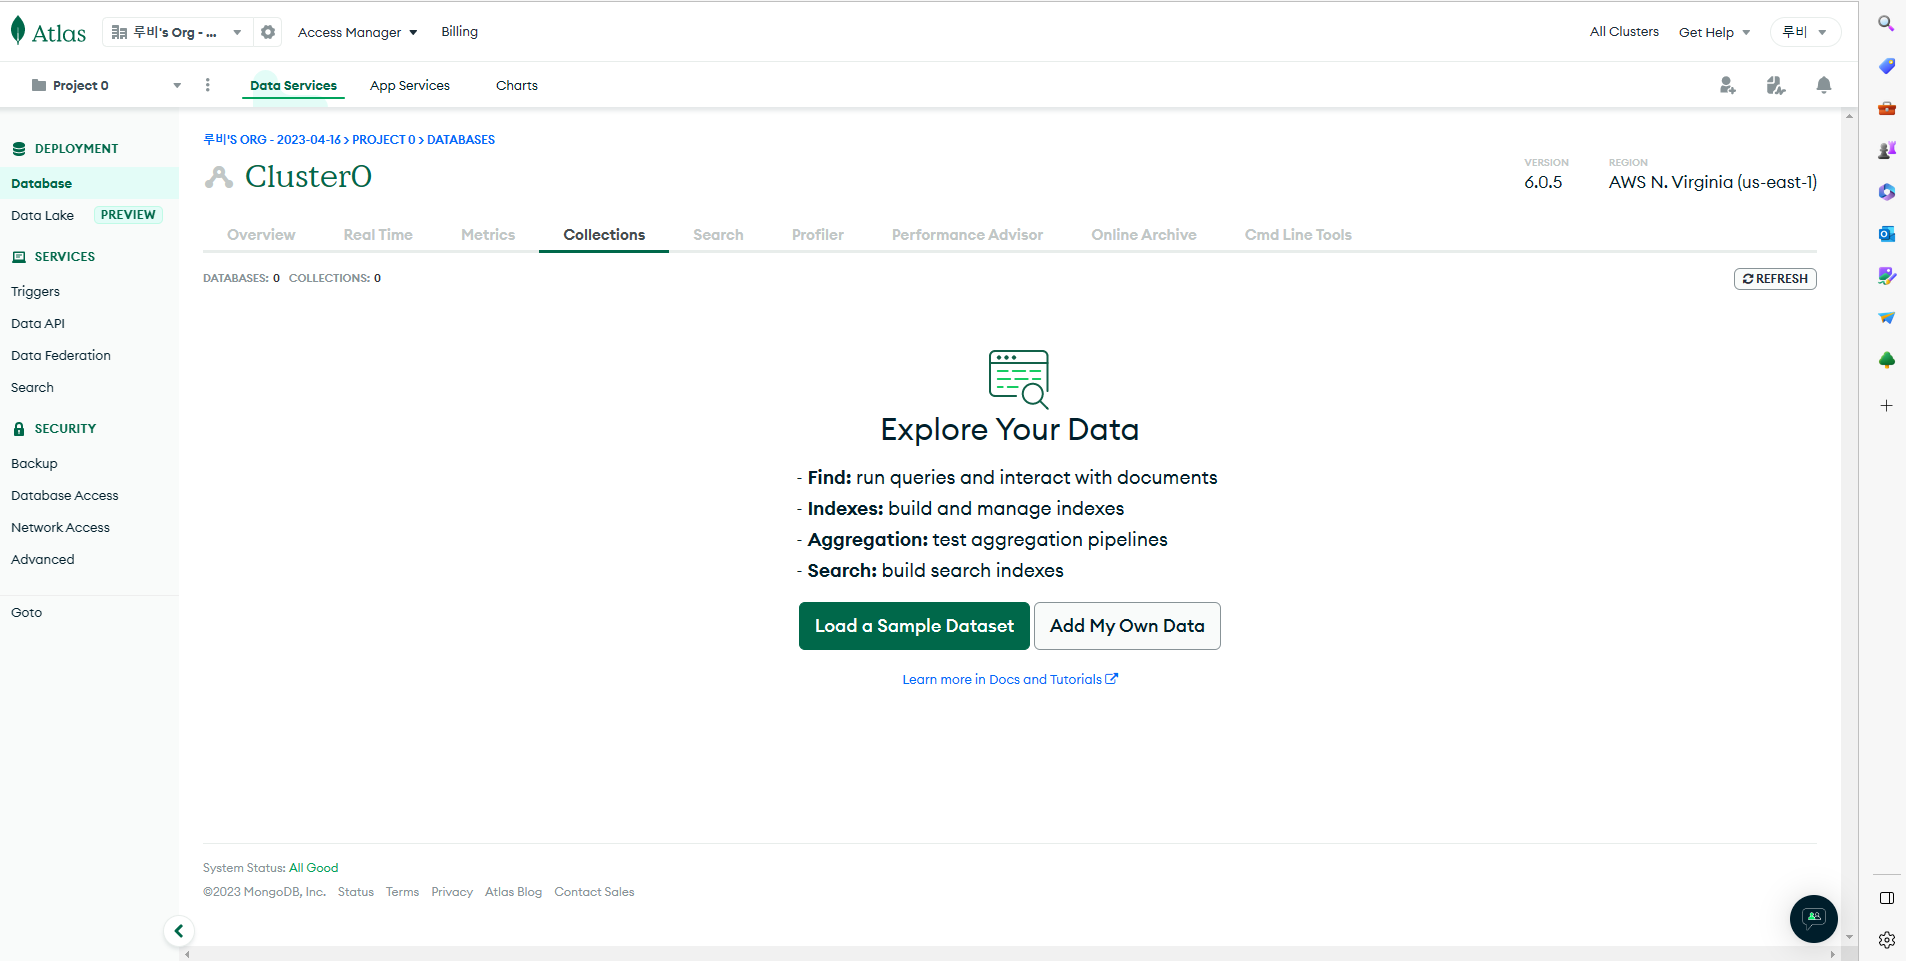Click the PROJECT 0 breadcrumb
Image resolution: width=1906 pixels, height=961 pixels.
pyautogui.click(x=383, y=140)
